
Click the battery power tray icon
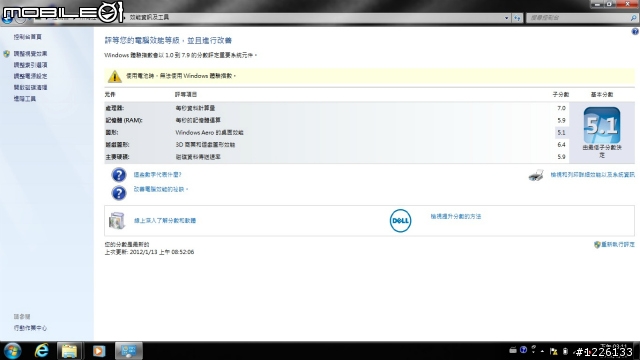click(565, 351)
